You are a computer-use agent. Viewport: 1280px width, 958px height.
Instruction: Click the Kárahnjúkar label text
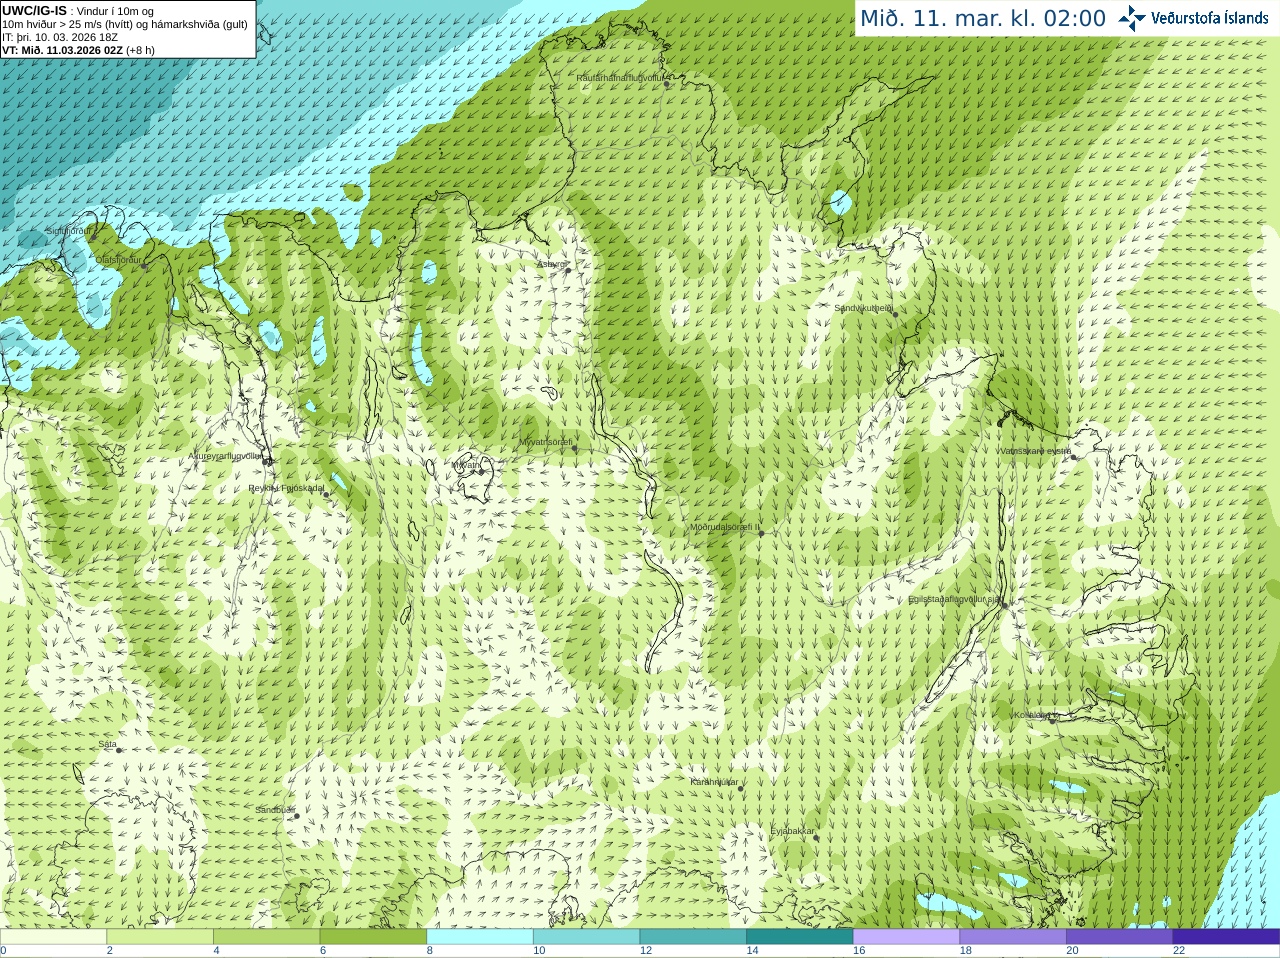pos(715,782)
